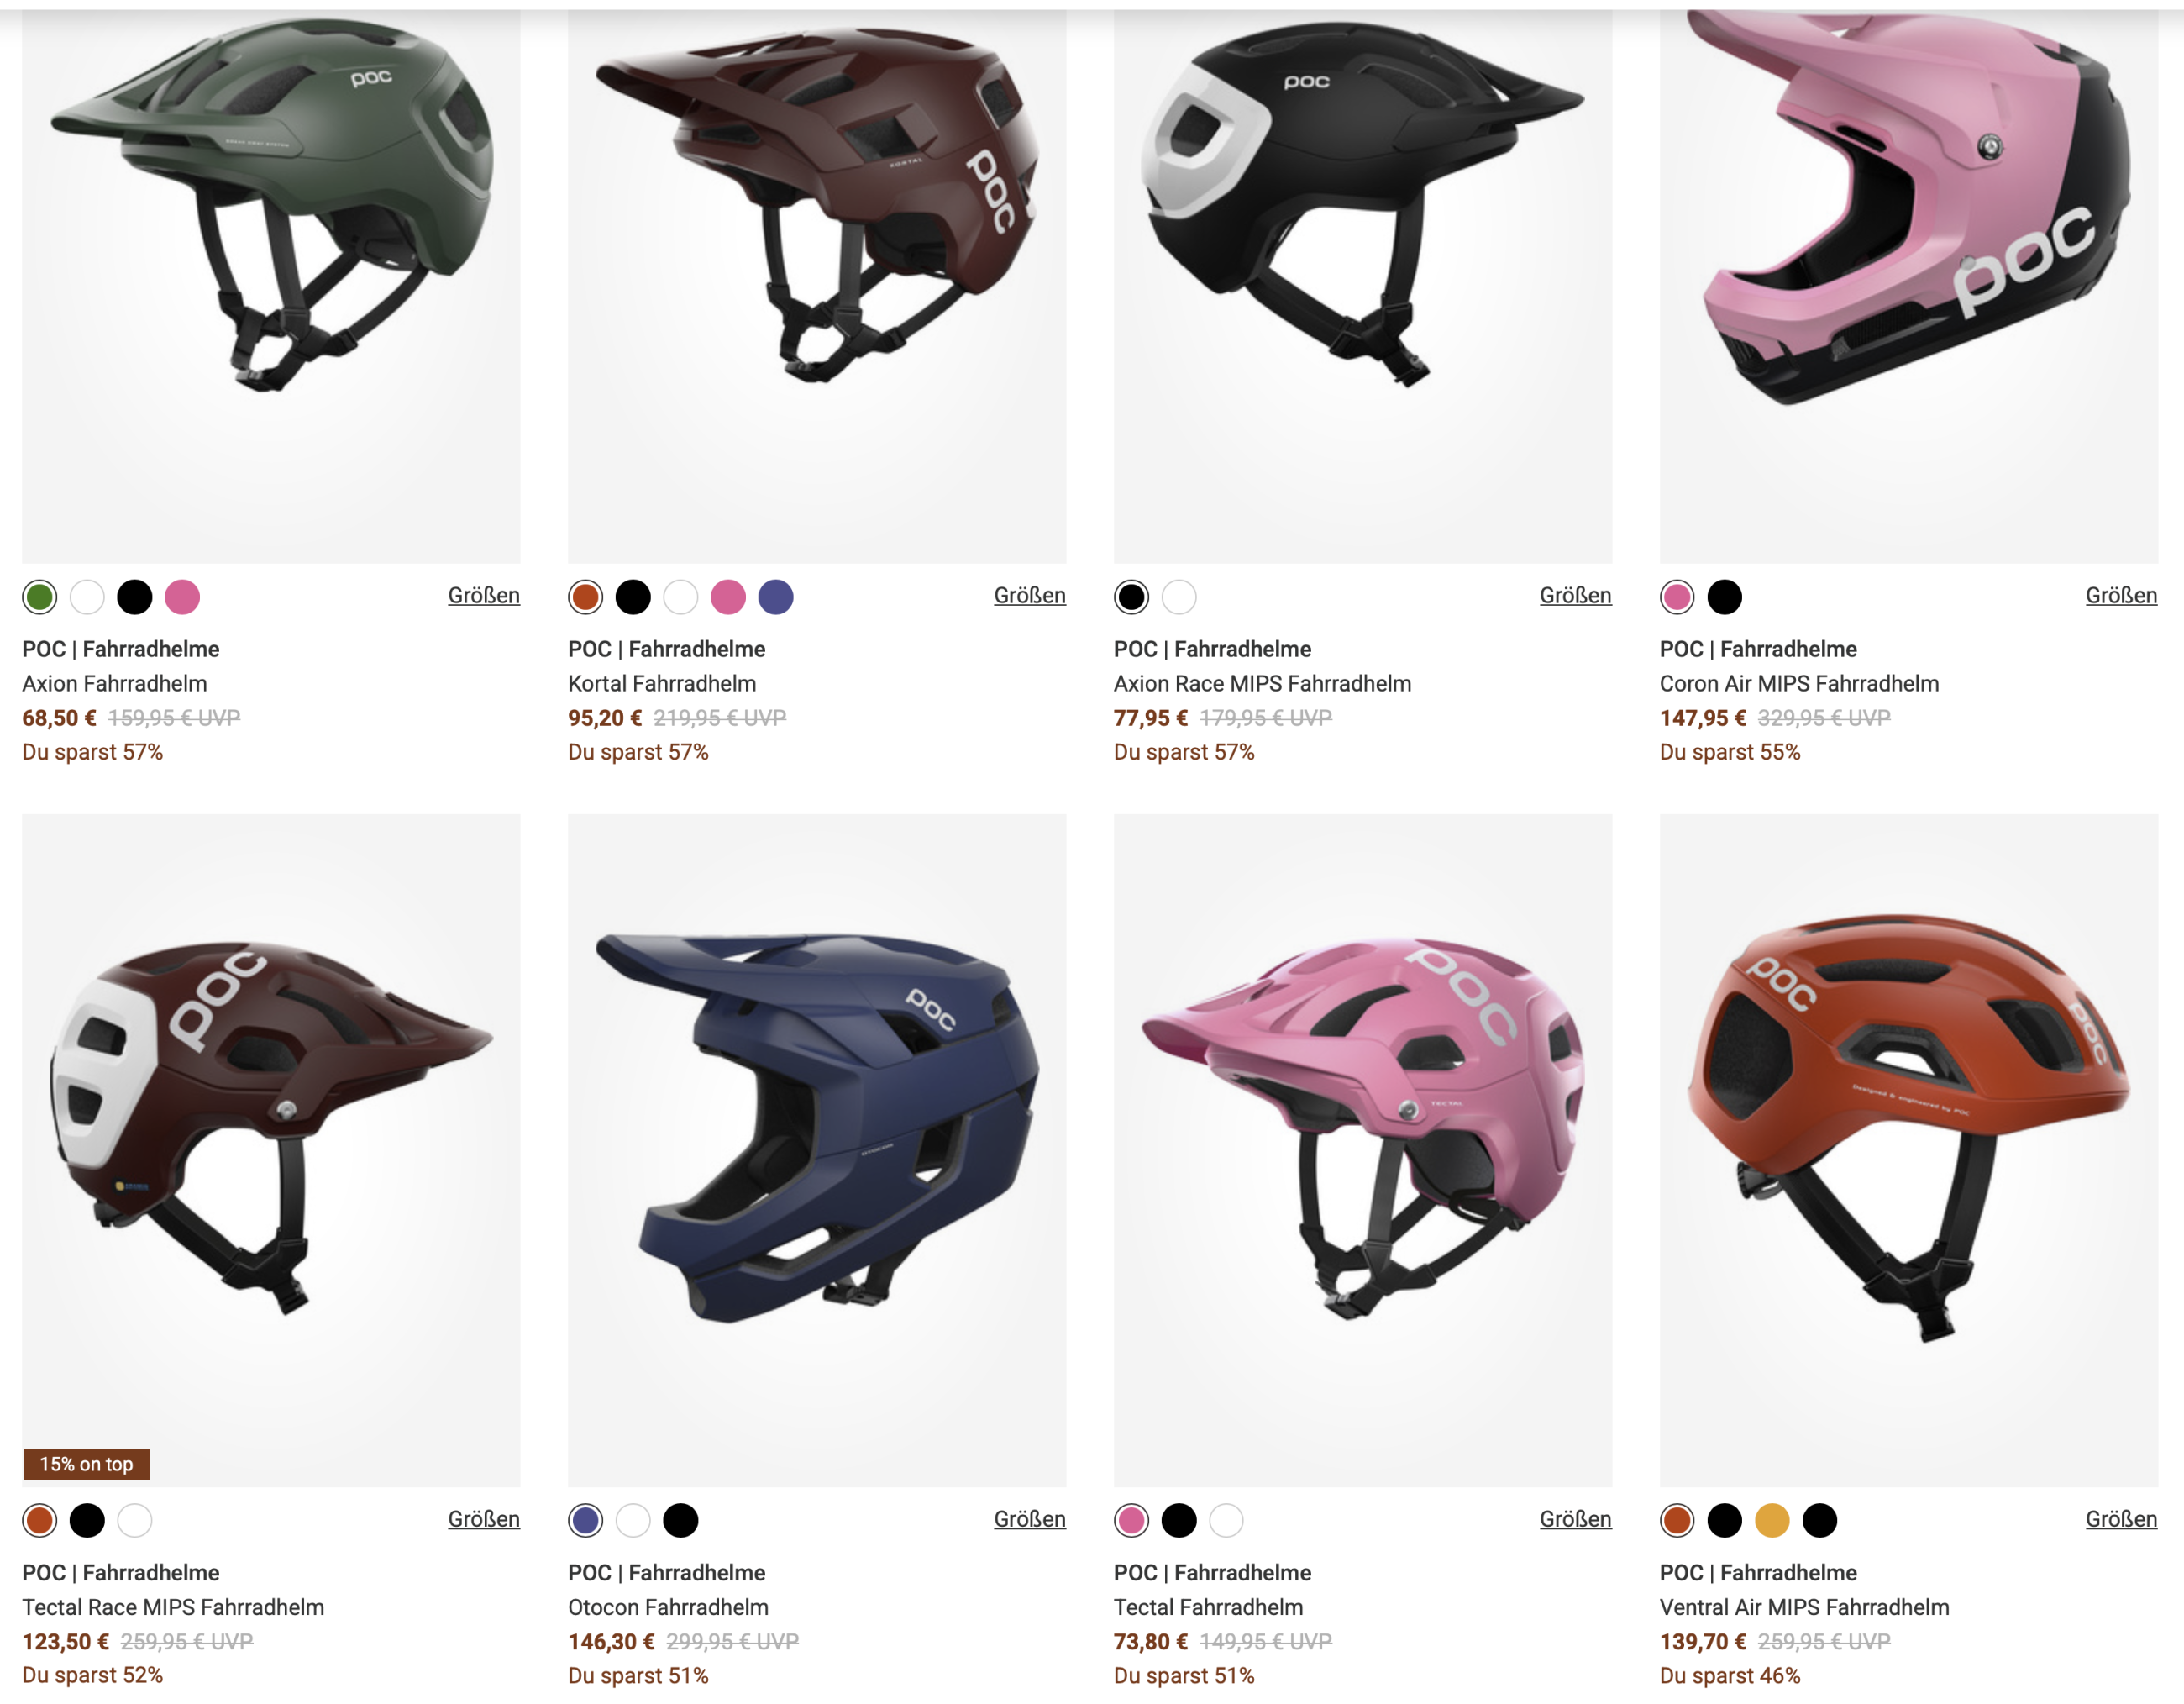2184x1704 pixels.
Task: Select yellow swatch for Ventral Air MIPS
Action: tap(1772, 1521)
